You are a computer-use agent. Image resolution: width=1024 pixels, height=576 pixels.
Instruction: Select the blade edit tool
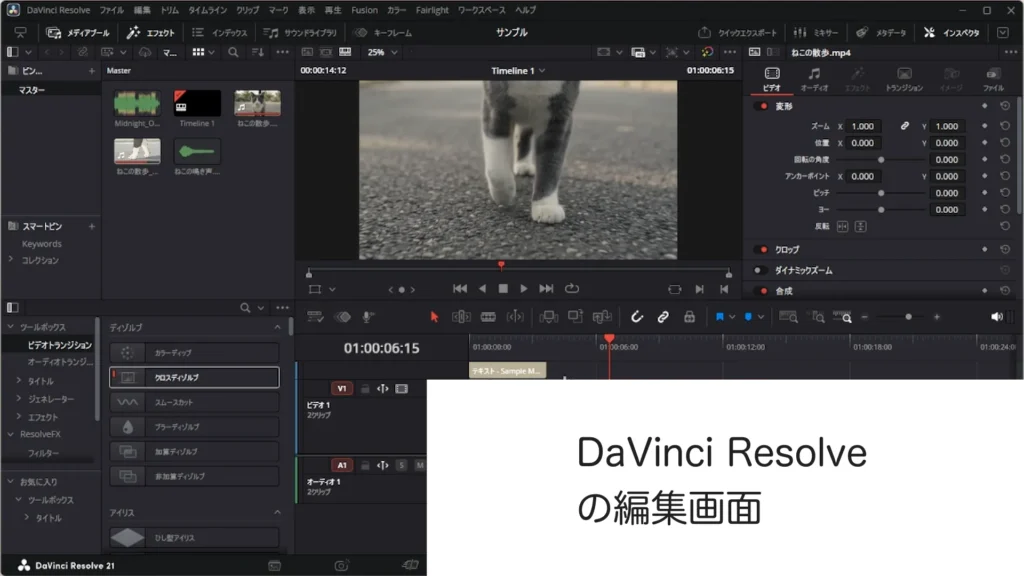pyautogui.click(x=488, y=317)
